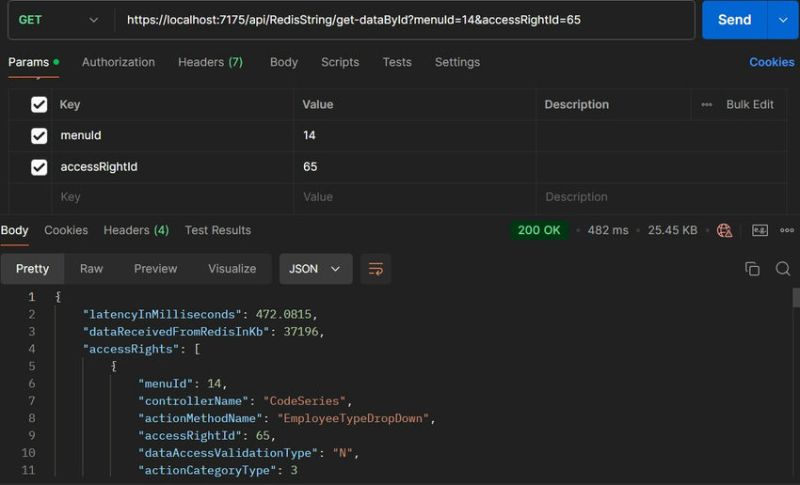800x485 pixels.
Task: Switch to the Authorization tab
Action: click(118, 62)
